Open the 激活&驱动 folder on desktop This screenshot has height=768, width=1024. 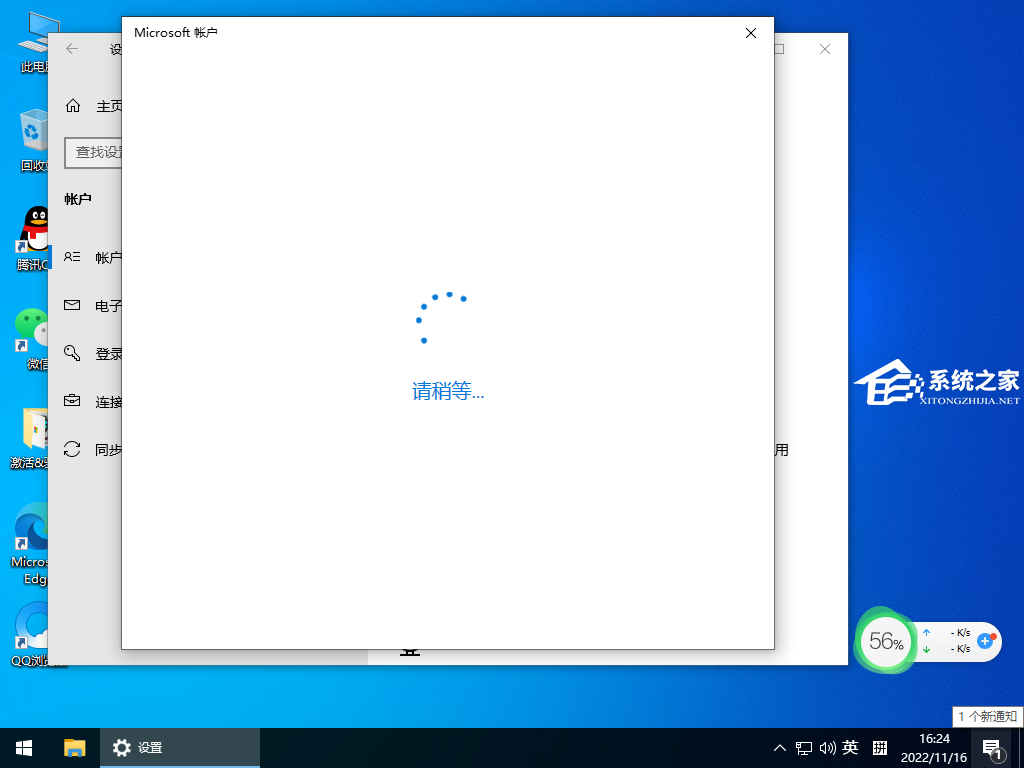pos(33,428)
